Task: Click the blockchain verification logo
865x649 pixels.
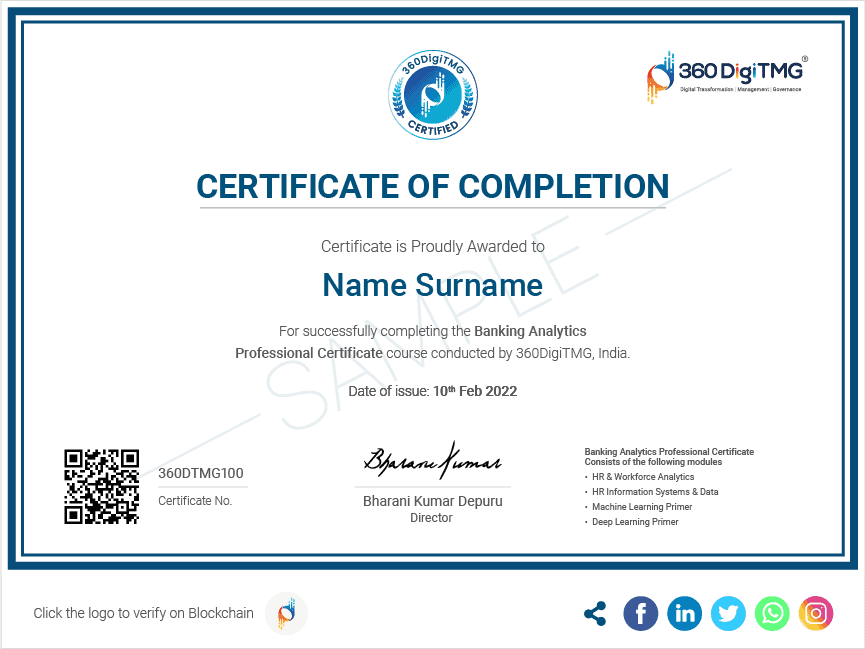Action: click(285, 613)
